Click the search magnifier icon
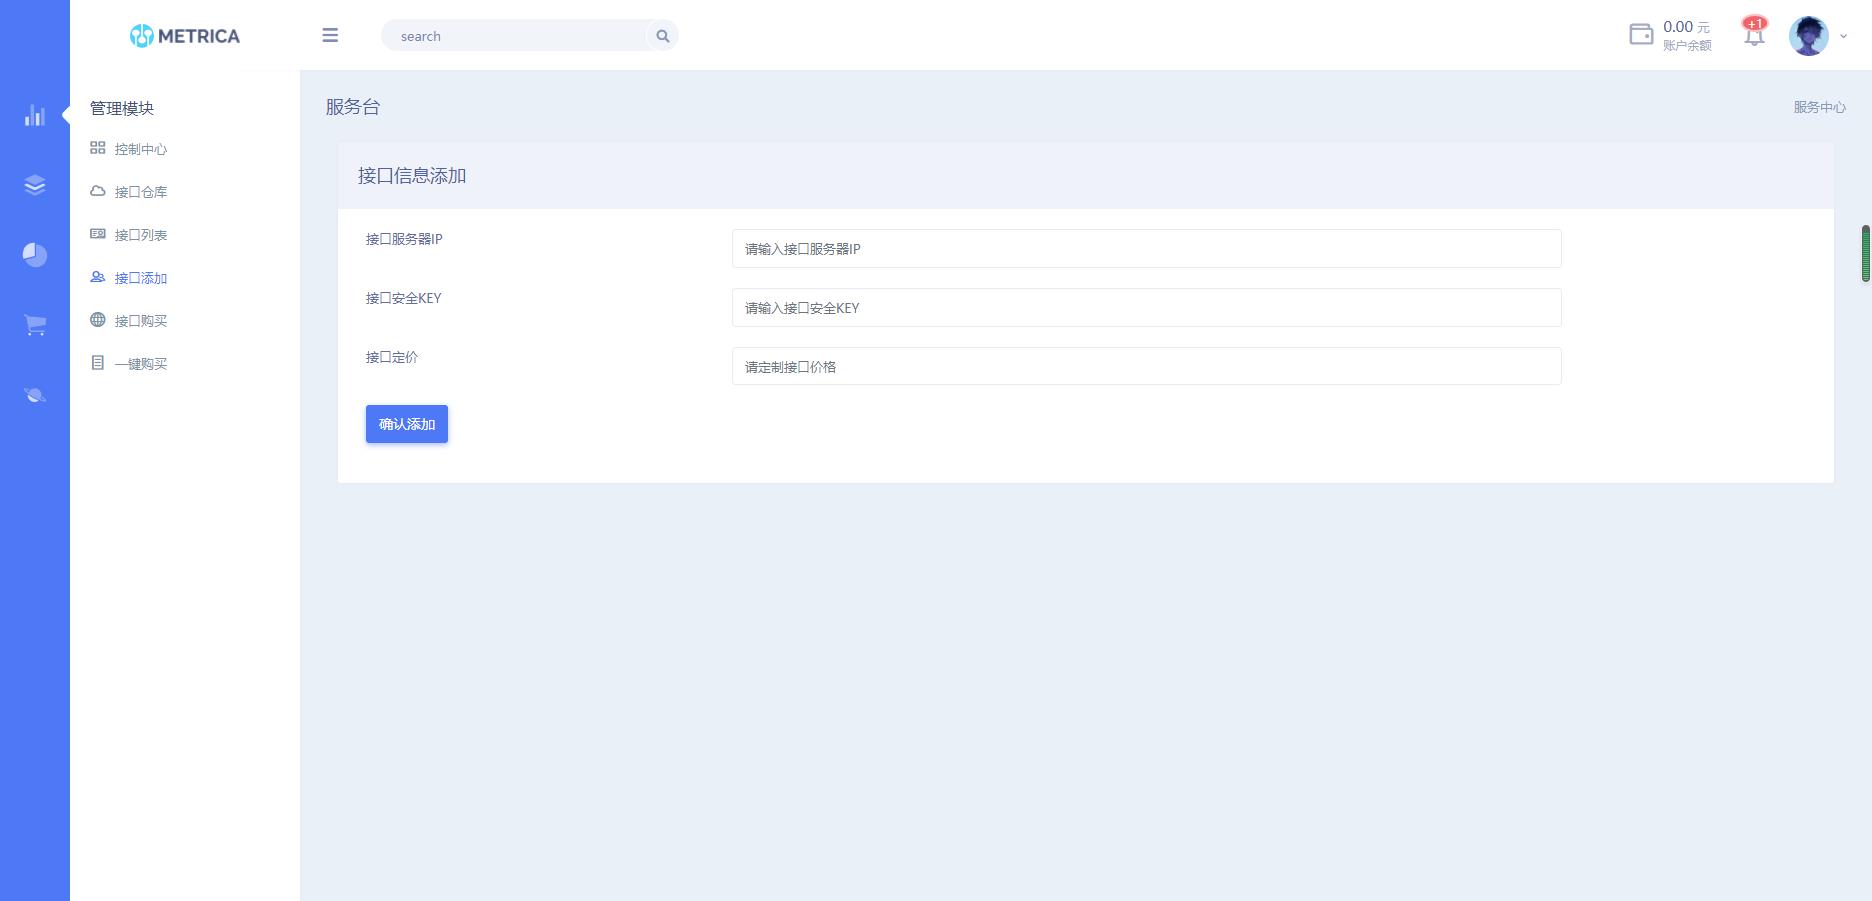Screen dimensions: 1872x901 (662, 35)
